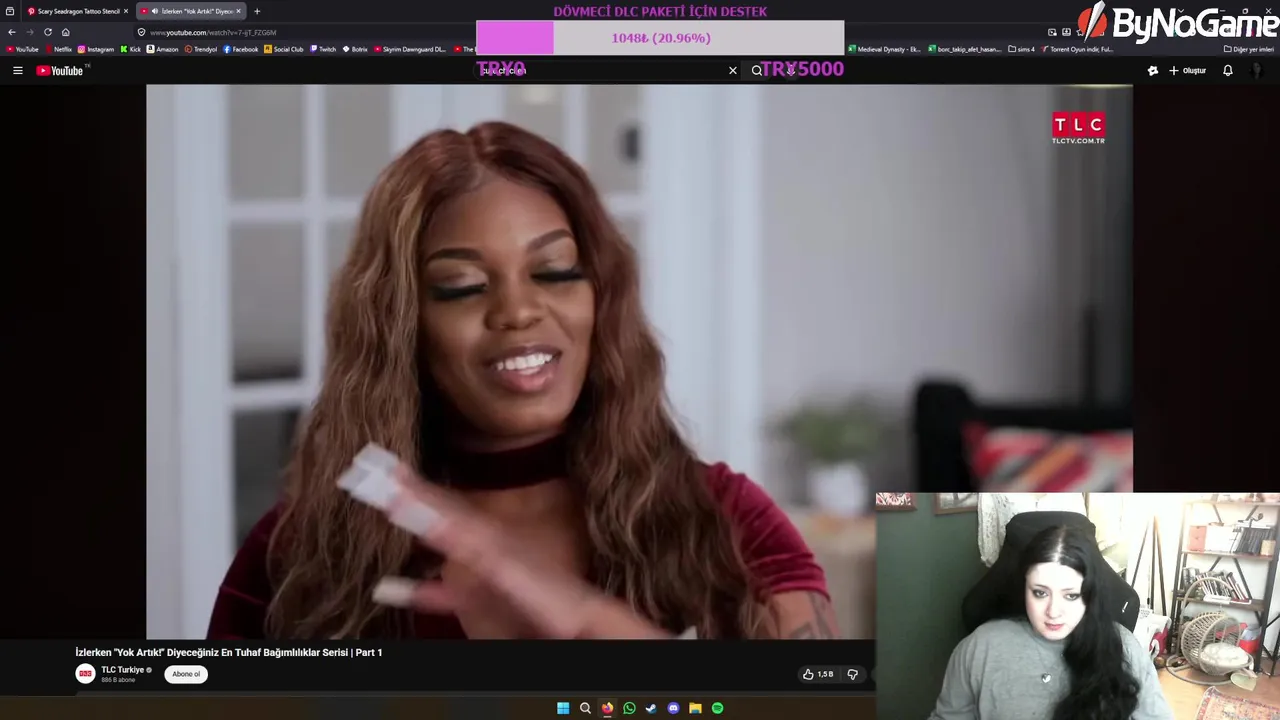
Task: Clear the YouTube search box text
Action: [733, 71]
